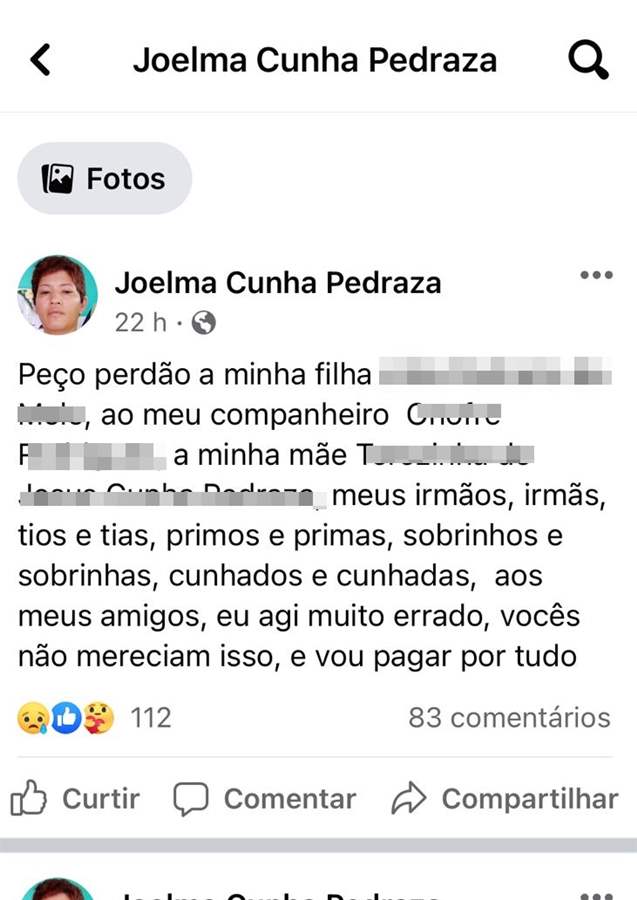Tap the second post's profile picture at bottom

(x=57, y=890)
